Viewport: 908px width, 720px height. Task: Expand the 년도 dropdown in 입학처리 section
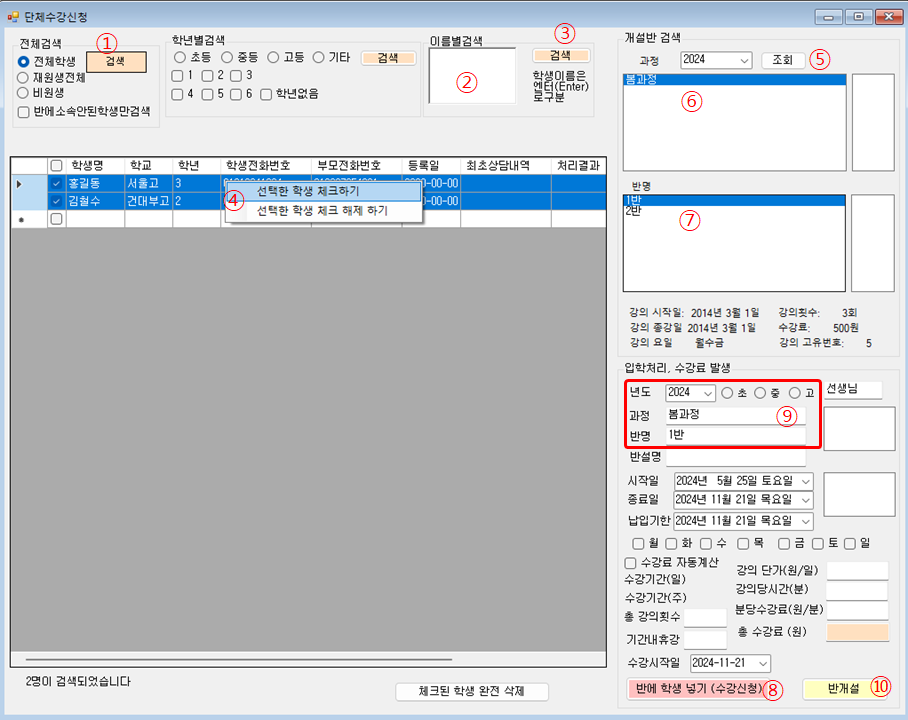coord(706,393)
